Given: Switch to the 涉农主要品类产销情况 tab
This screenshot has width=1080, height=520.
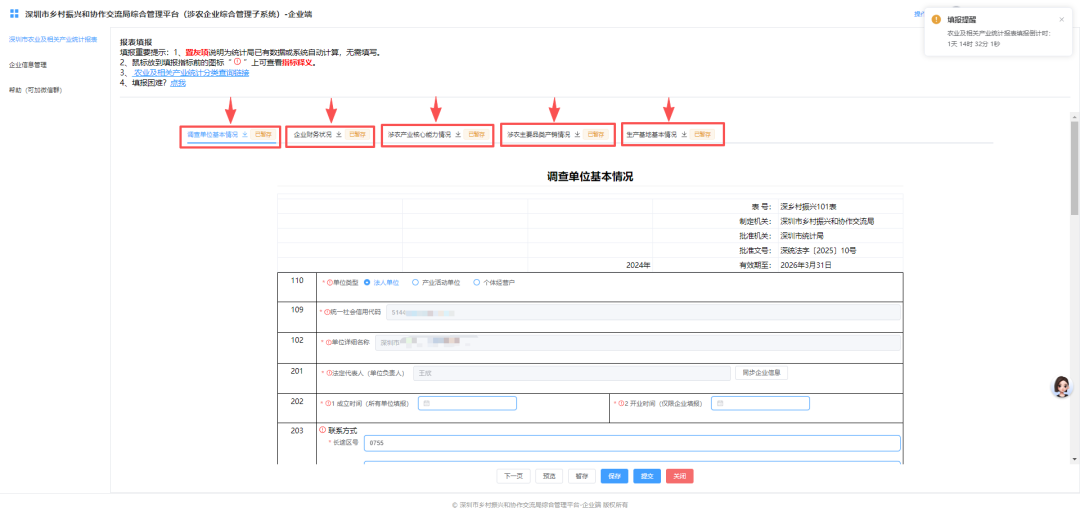Looking at the screenshot, I should coord(538,134).
